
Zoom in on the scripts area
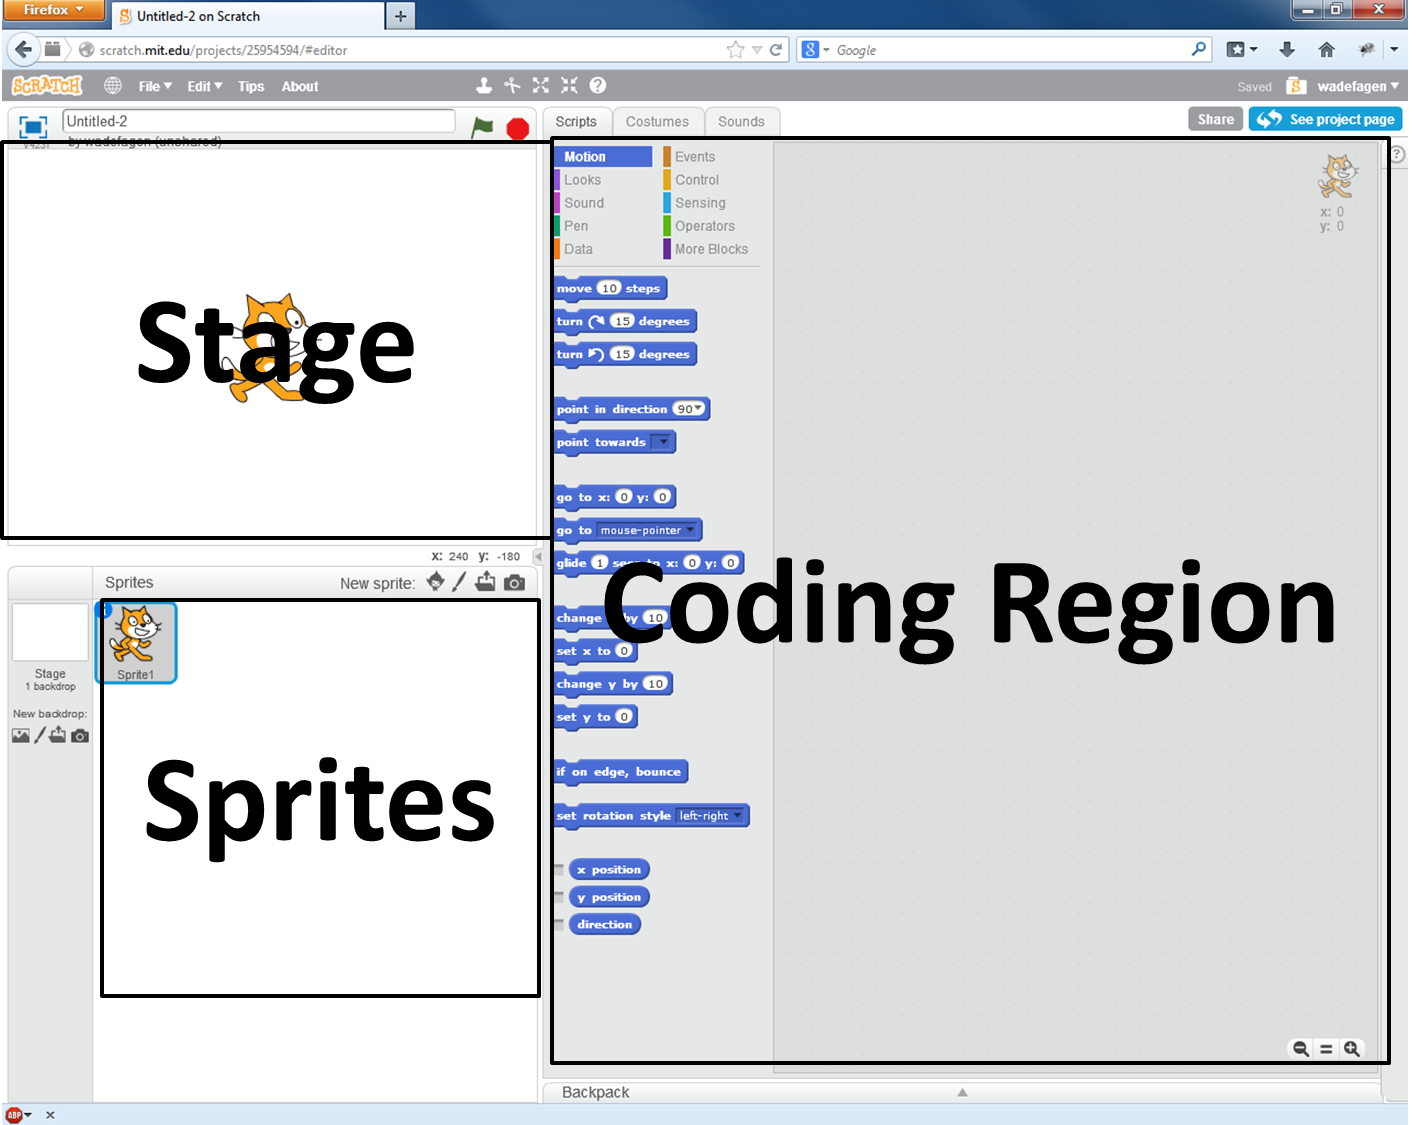pyautogui.click(x=1352, y=1048)
